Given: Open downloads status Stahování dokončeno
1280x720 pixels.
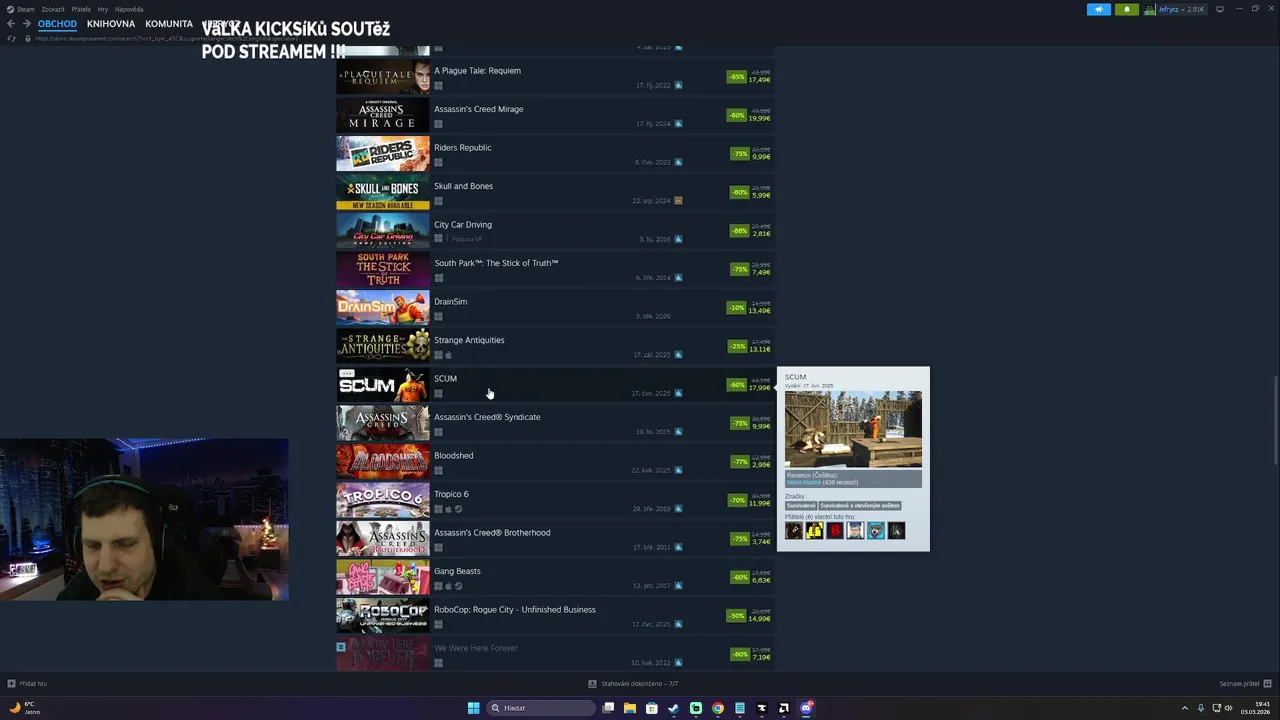Looking at the screenshot, I should 634,684.
